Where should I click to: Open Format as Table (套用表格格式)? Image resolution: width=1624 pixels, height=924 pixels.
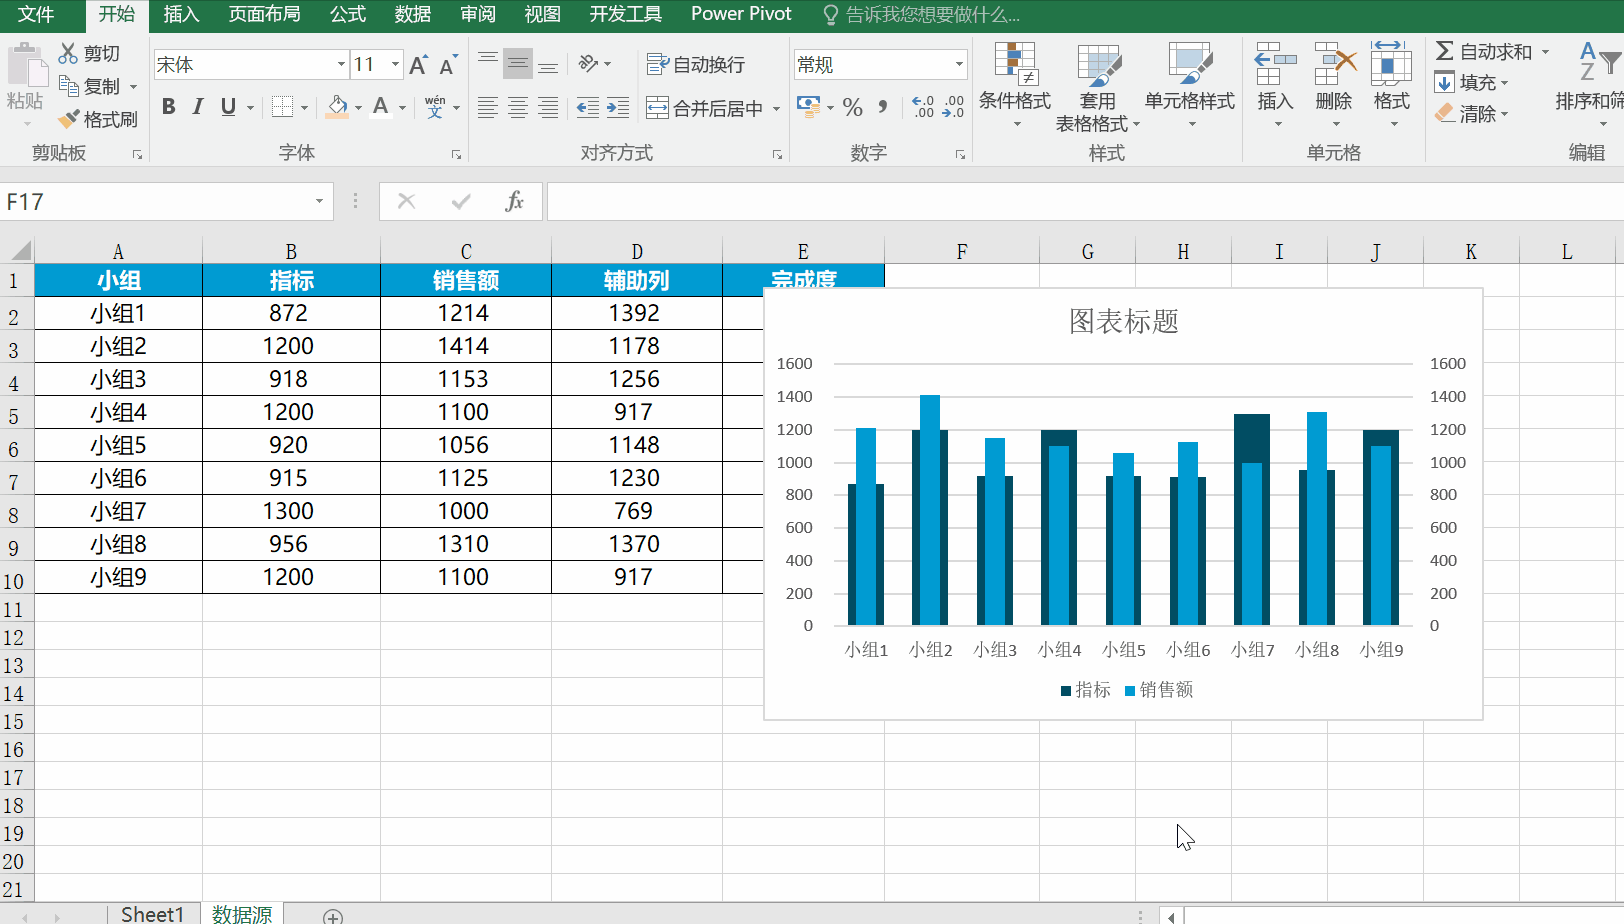click(x=1098, y=87)
